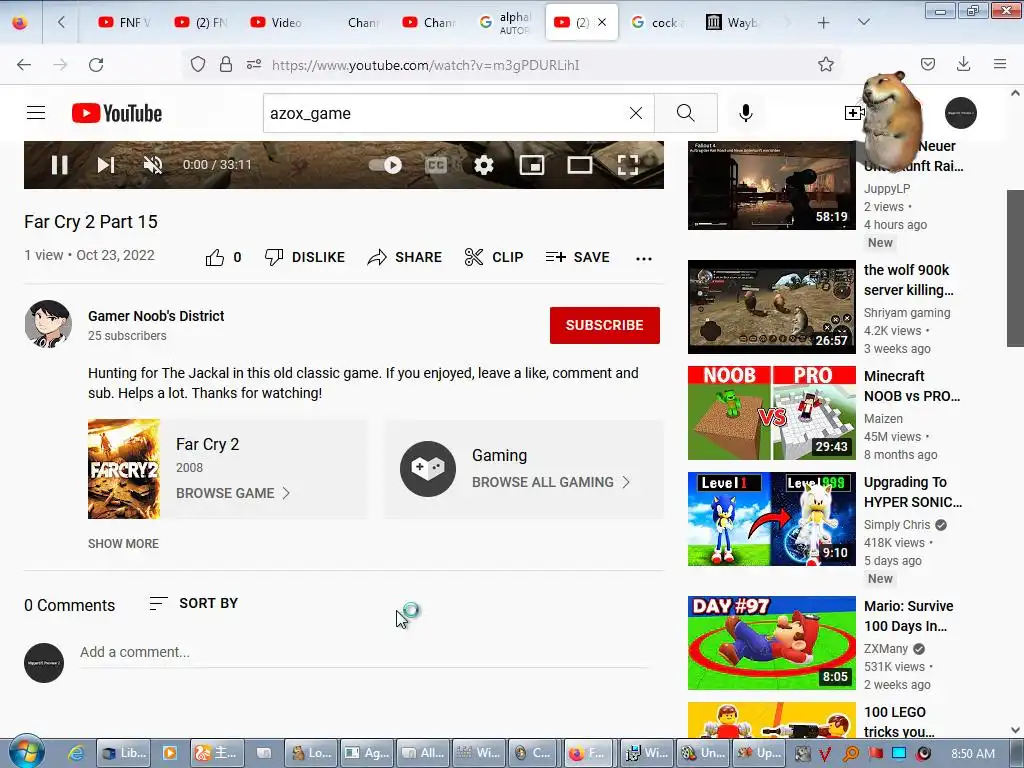The height and width of the screenshot is (768, 1024).
Task: Switch to the Video tab
Action: click(x=277, y=22)
